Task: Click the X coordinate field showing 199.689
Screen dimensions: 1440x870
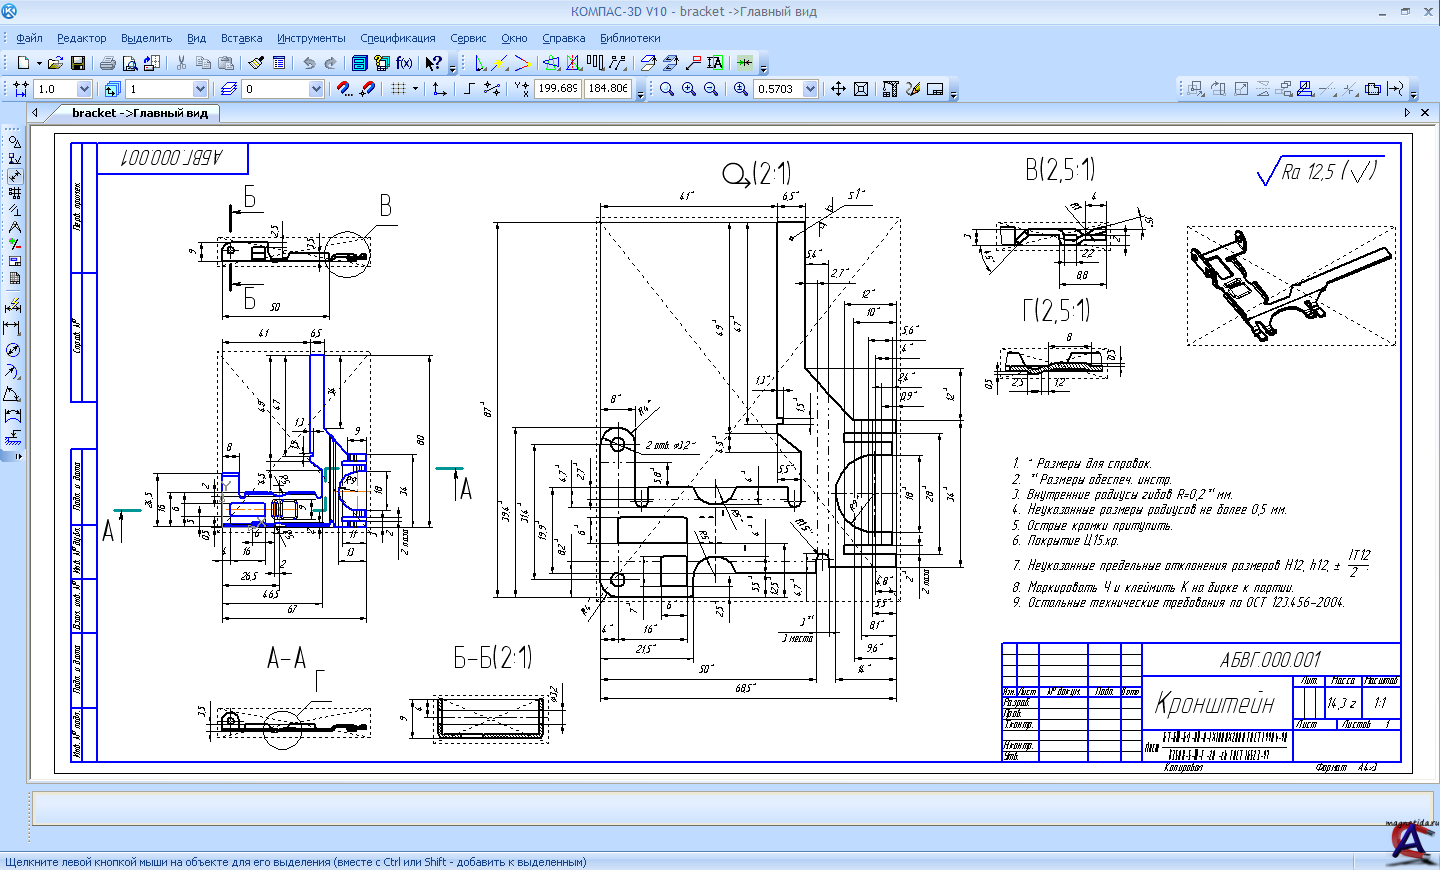Action: [557, 89]
